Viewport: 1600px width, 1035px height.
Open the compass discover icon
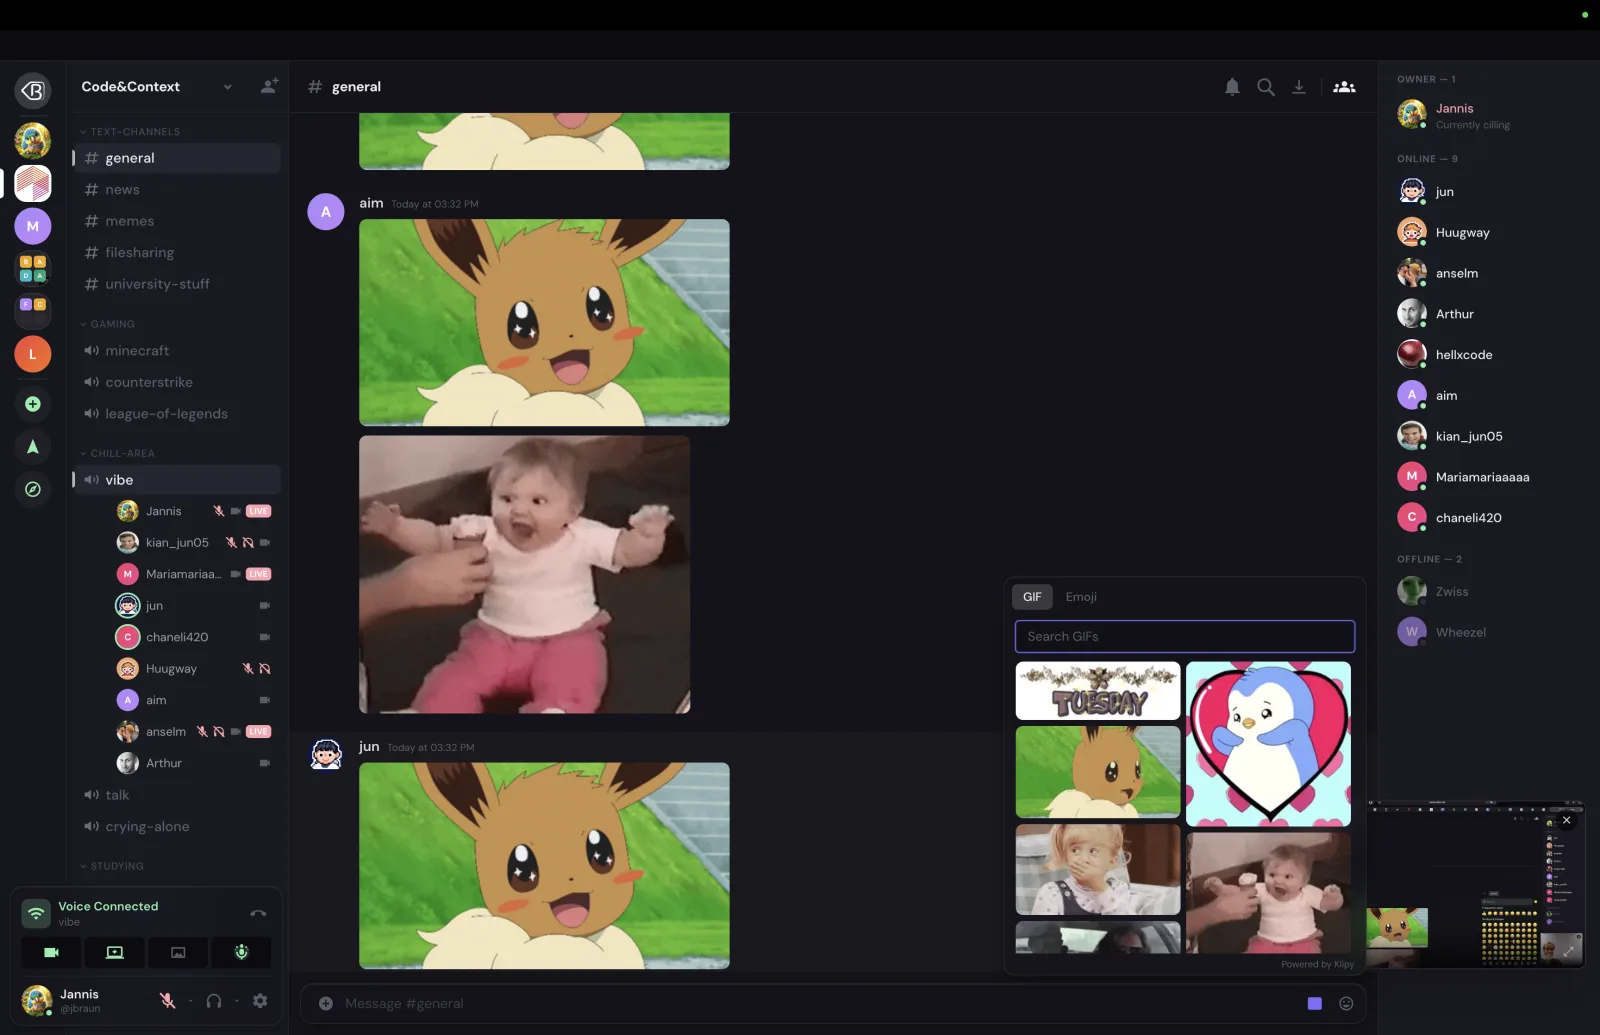click(x=33, y=489)
